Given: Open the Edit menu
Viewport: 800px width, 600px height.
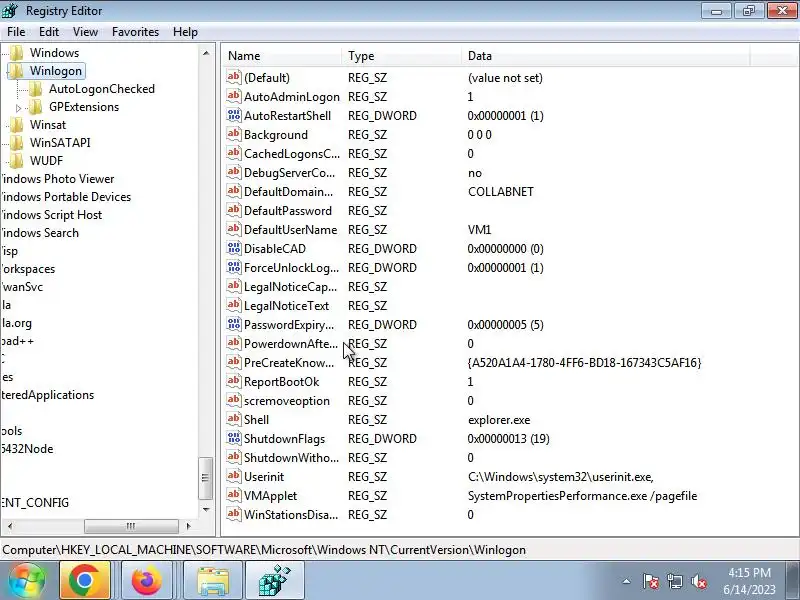Looking at the screenshot, I should pyautogui.click(x=48, y=32).
